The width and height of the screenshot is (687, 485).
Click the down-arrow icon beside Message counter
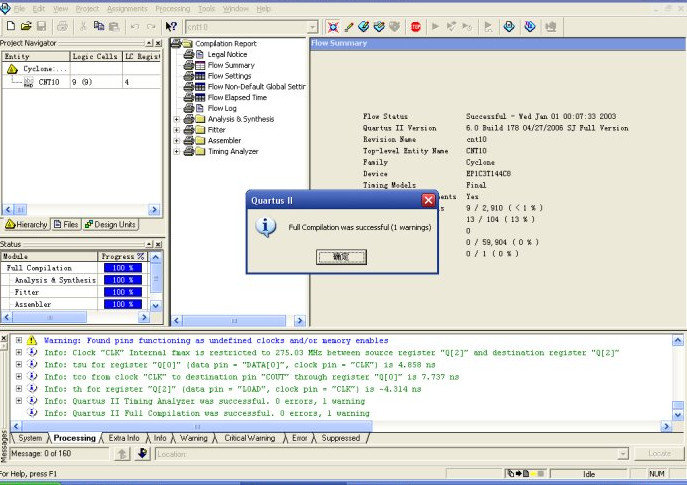click(142, 453)
